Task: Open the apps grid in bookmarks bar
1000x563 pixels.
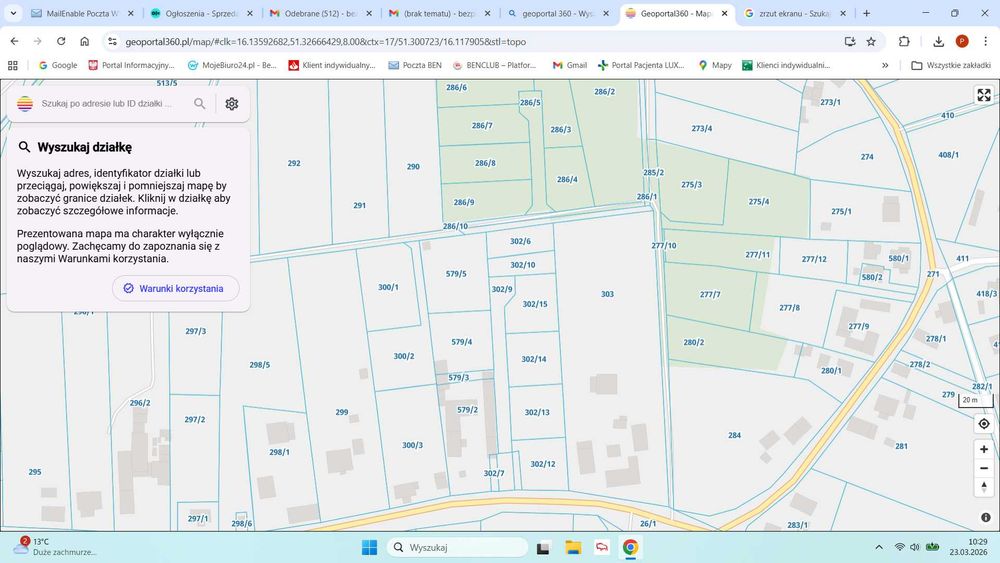Action: [x=13, y=65]
